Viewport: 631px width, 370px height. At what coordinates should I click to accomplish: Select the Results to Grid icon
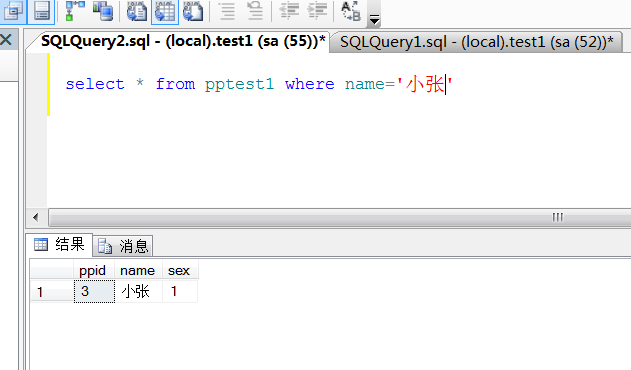coord(165,11)
